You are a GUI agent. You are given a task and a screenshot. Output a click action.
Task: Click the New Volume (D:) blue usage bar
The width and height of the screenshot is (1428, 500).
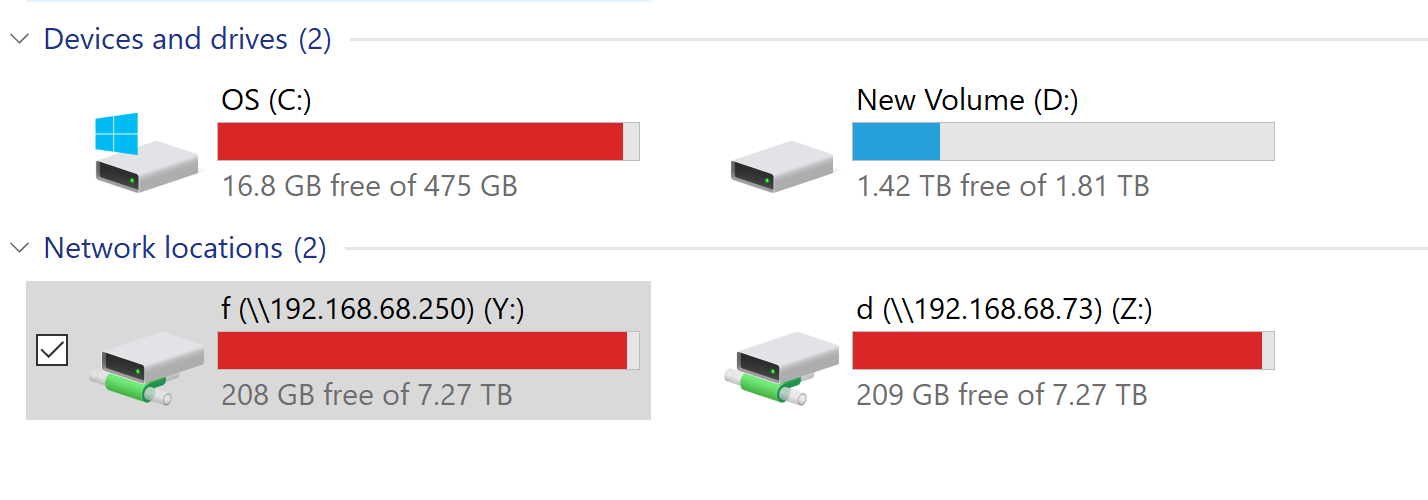[x=896, y=141]
